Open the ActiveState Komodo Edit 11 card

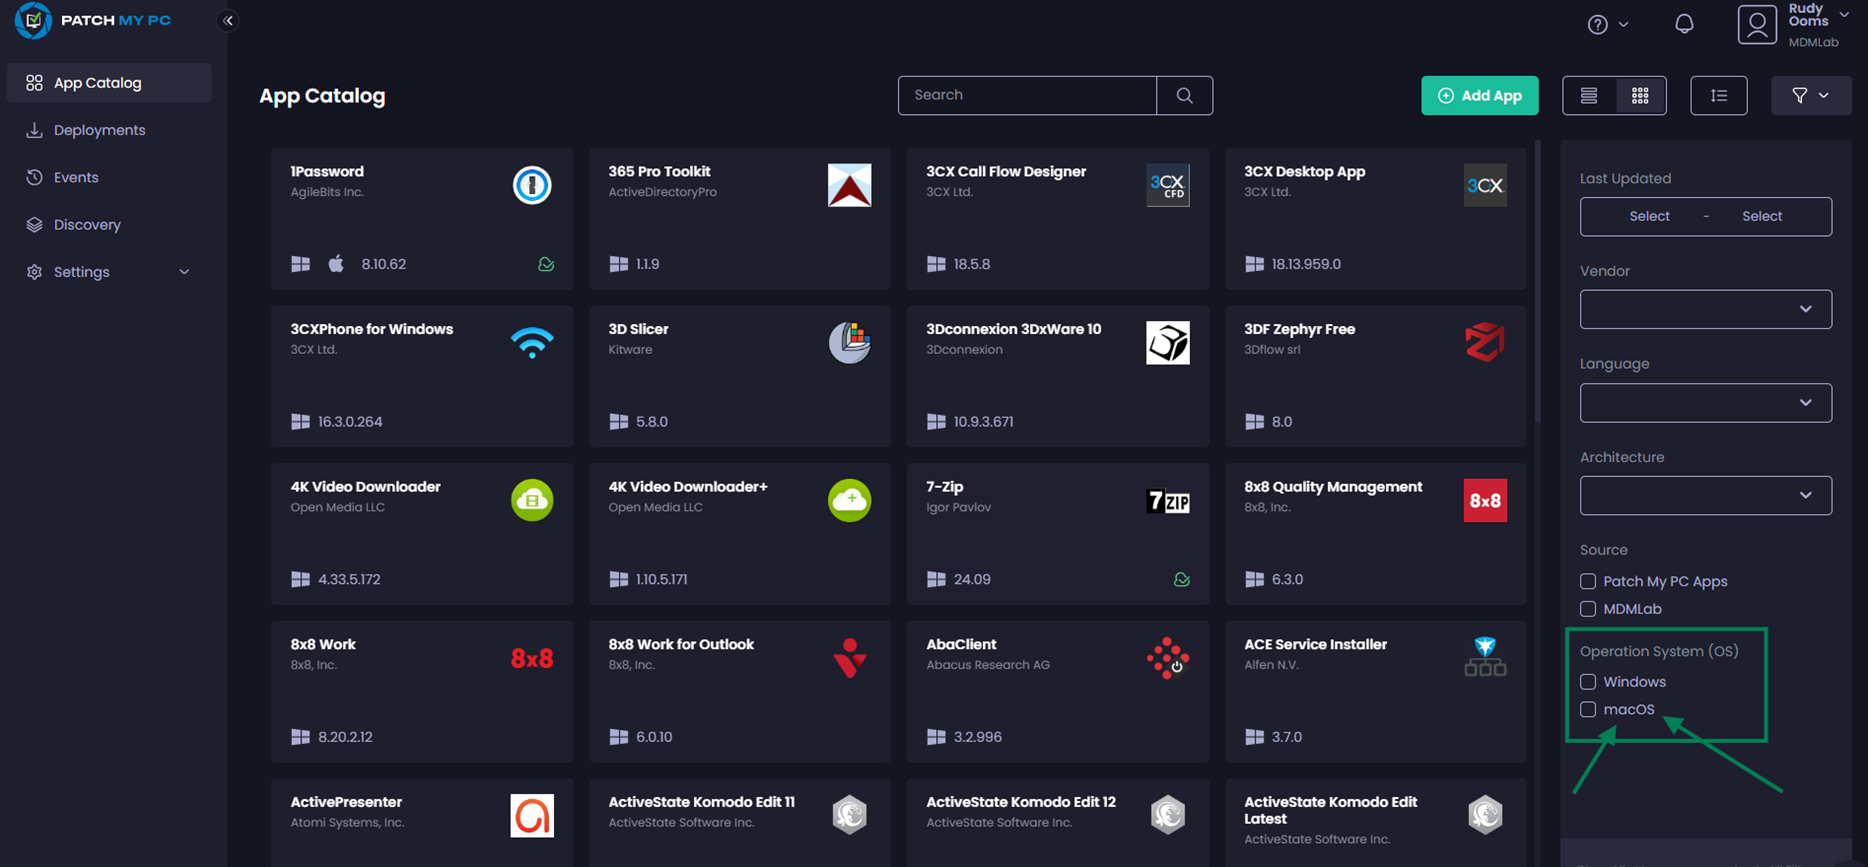click(x=740, y=822)
